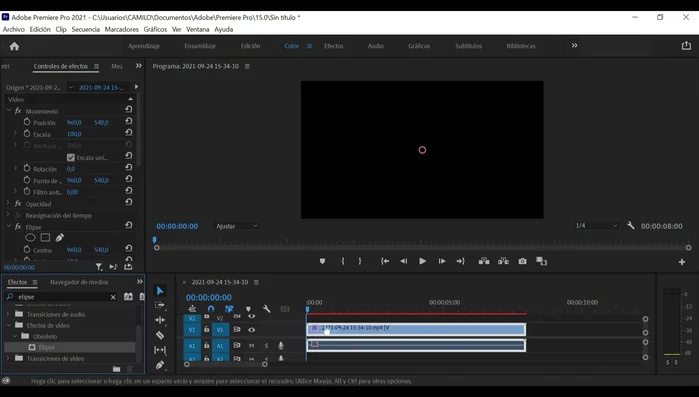
Task: Click the Extract button in program monitor
Action: [503, 261]
